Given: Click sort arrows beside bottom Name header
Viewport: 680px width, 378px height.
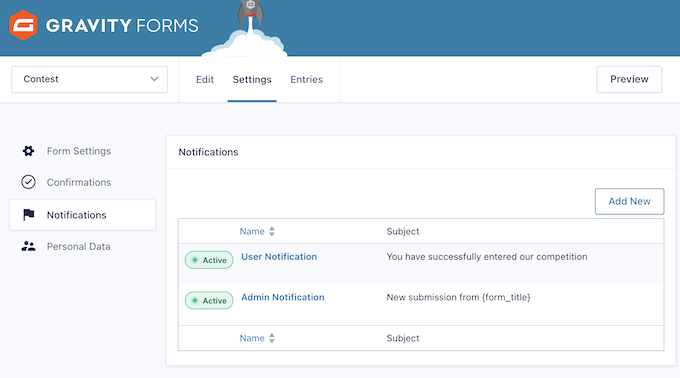Looking at the screenshot, I should (x=272, y=338).
